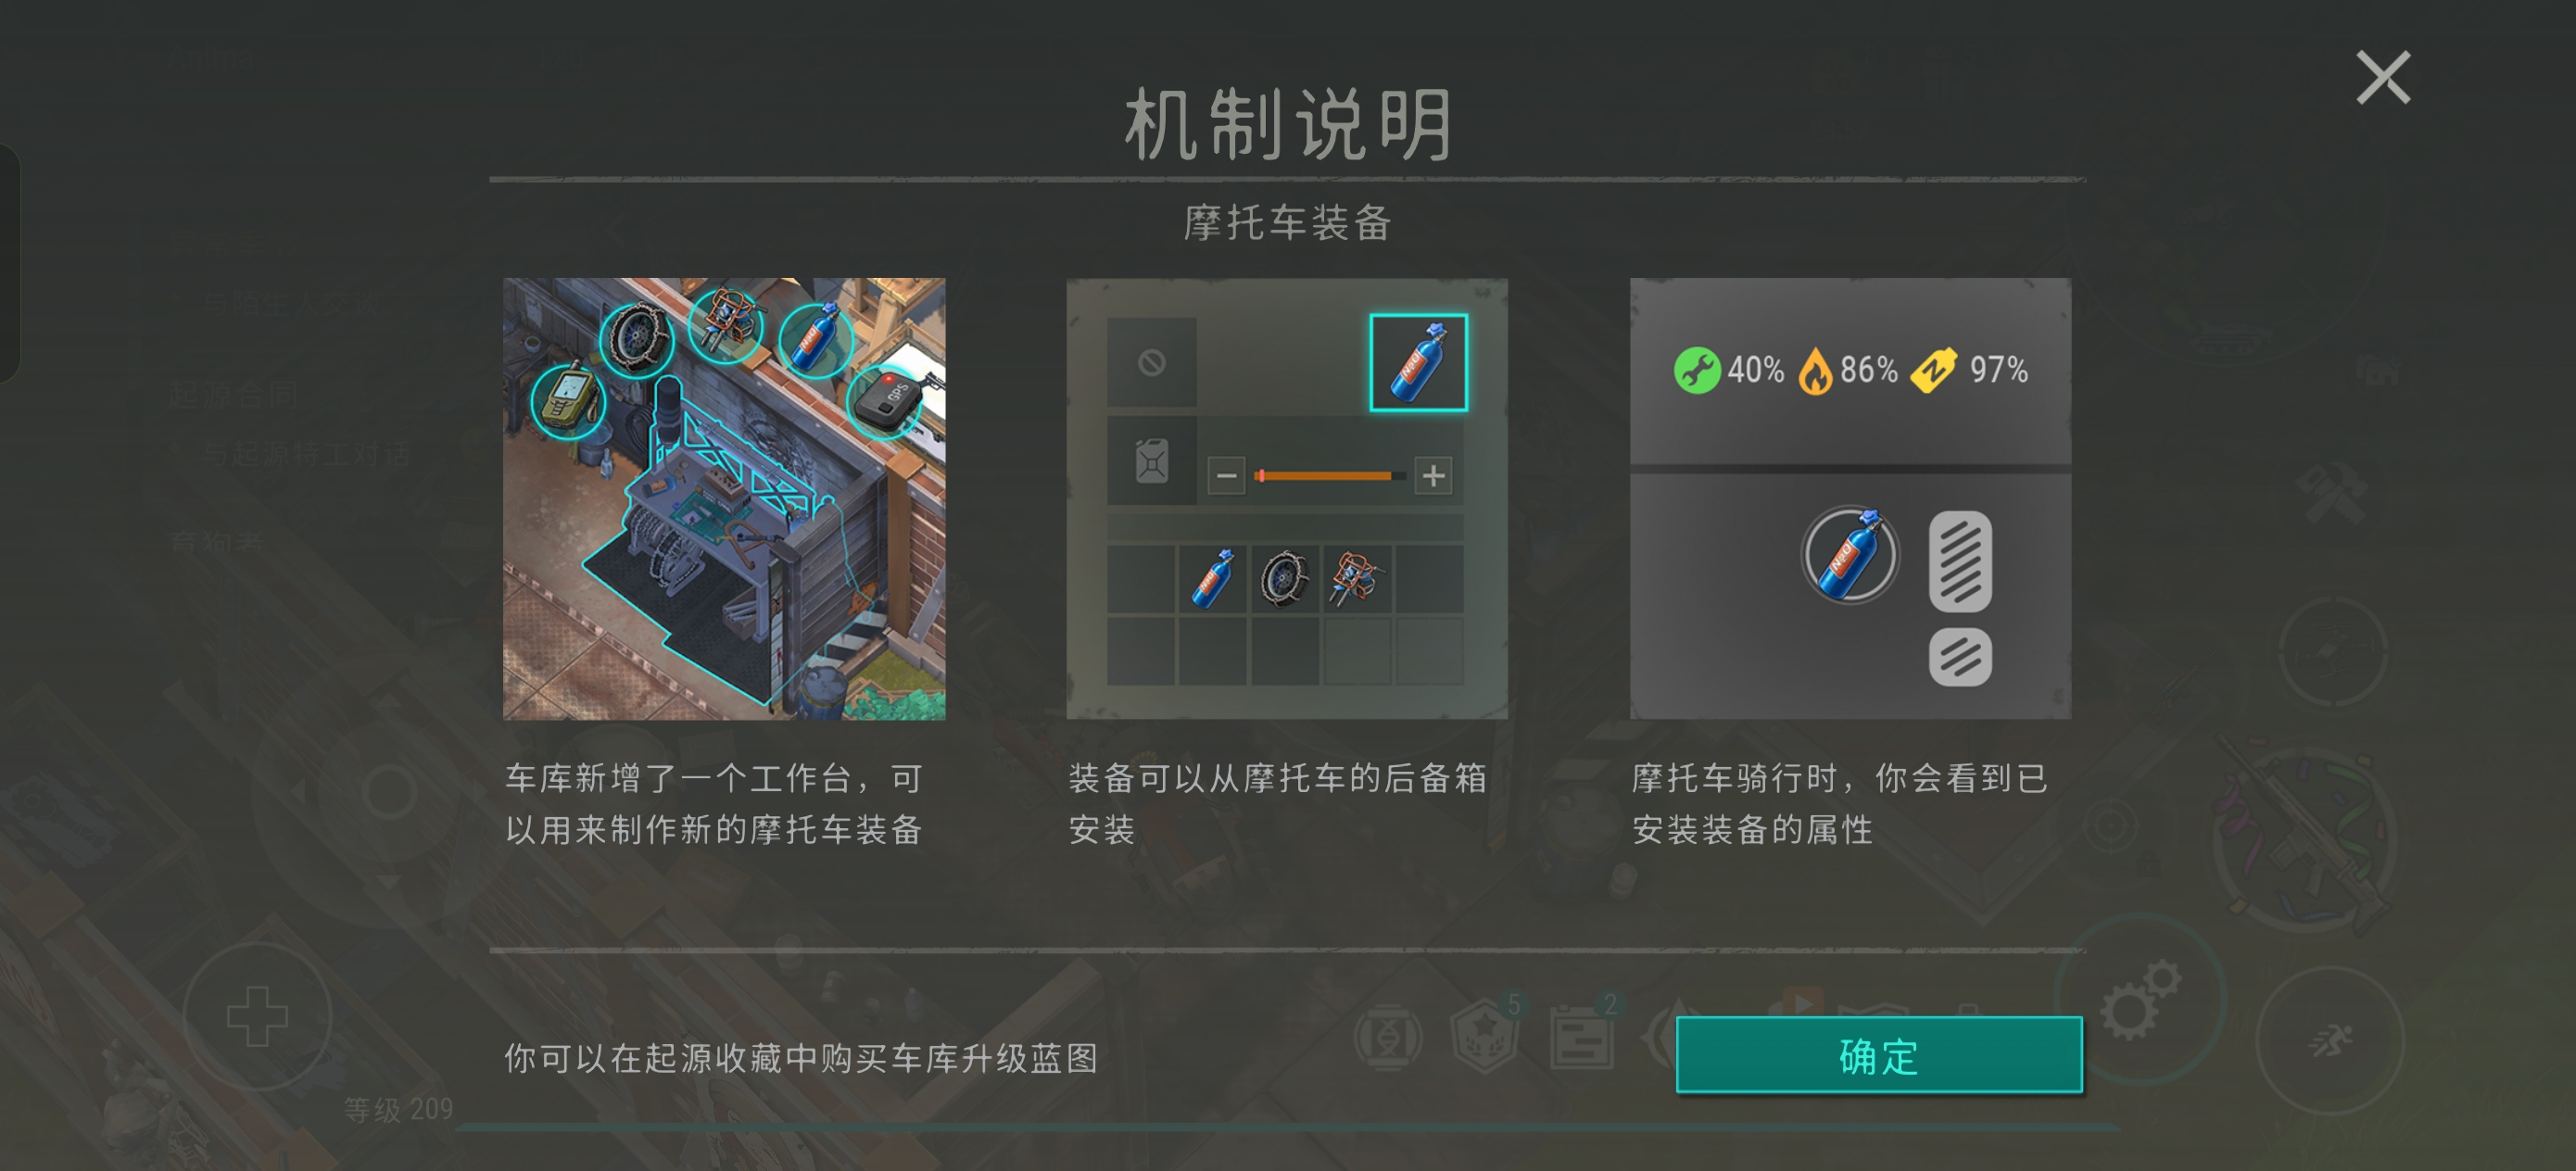Click the large gas pedal icon

(1960, 561)
